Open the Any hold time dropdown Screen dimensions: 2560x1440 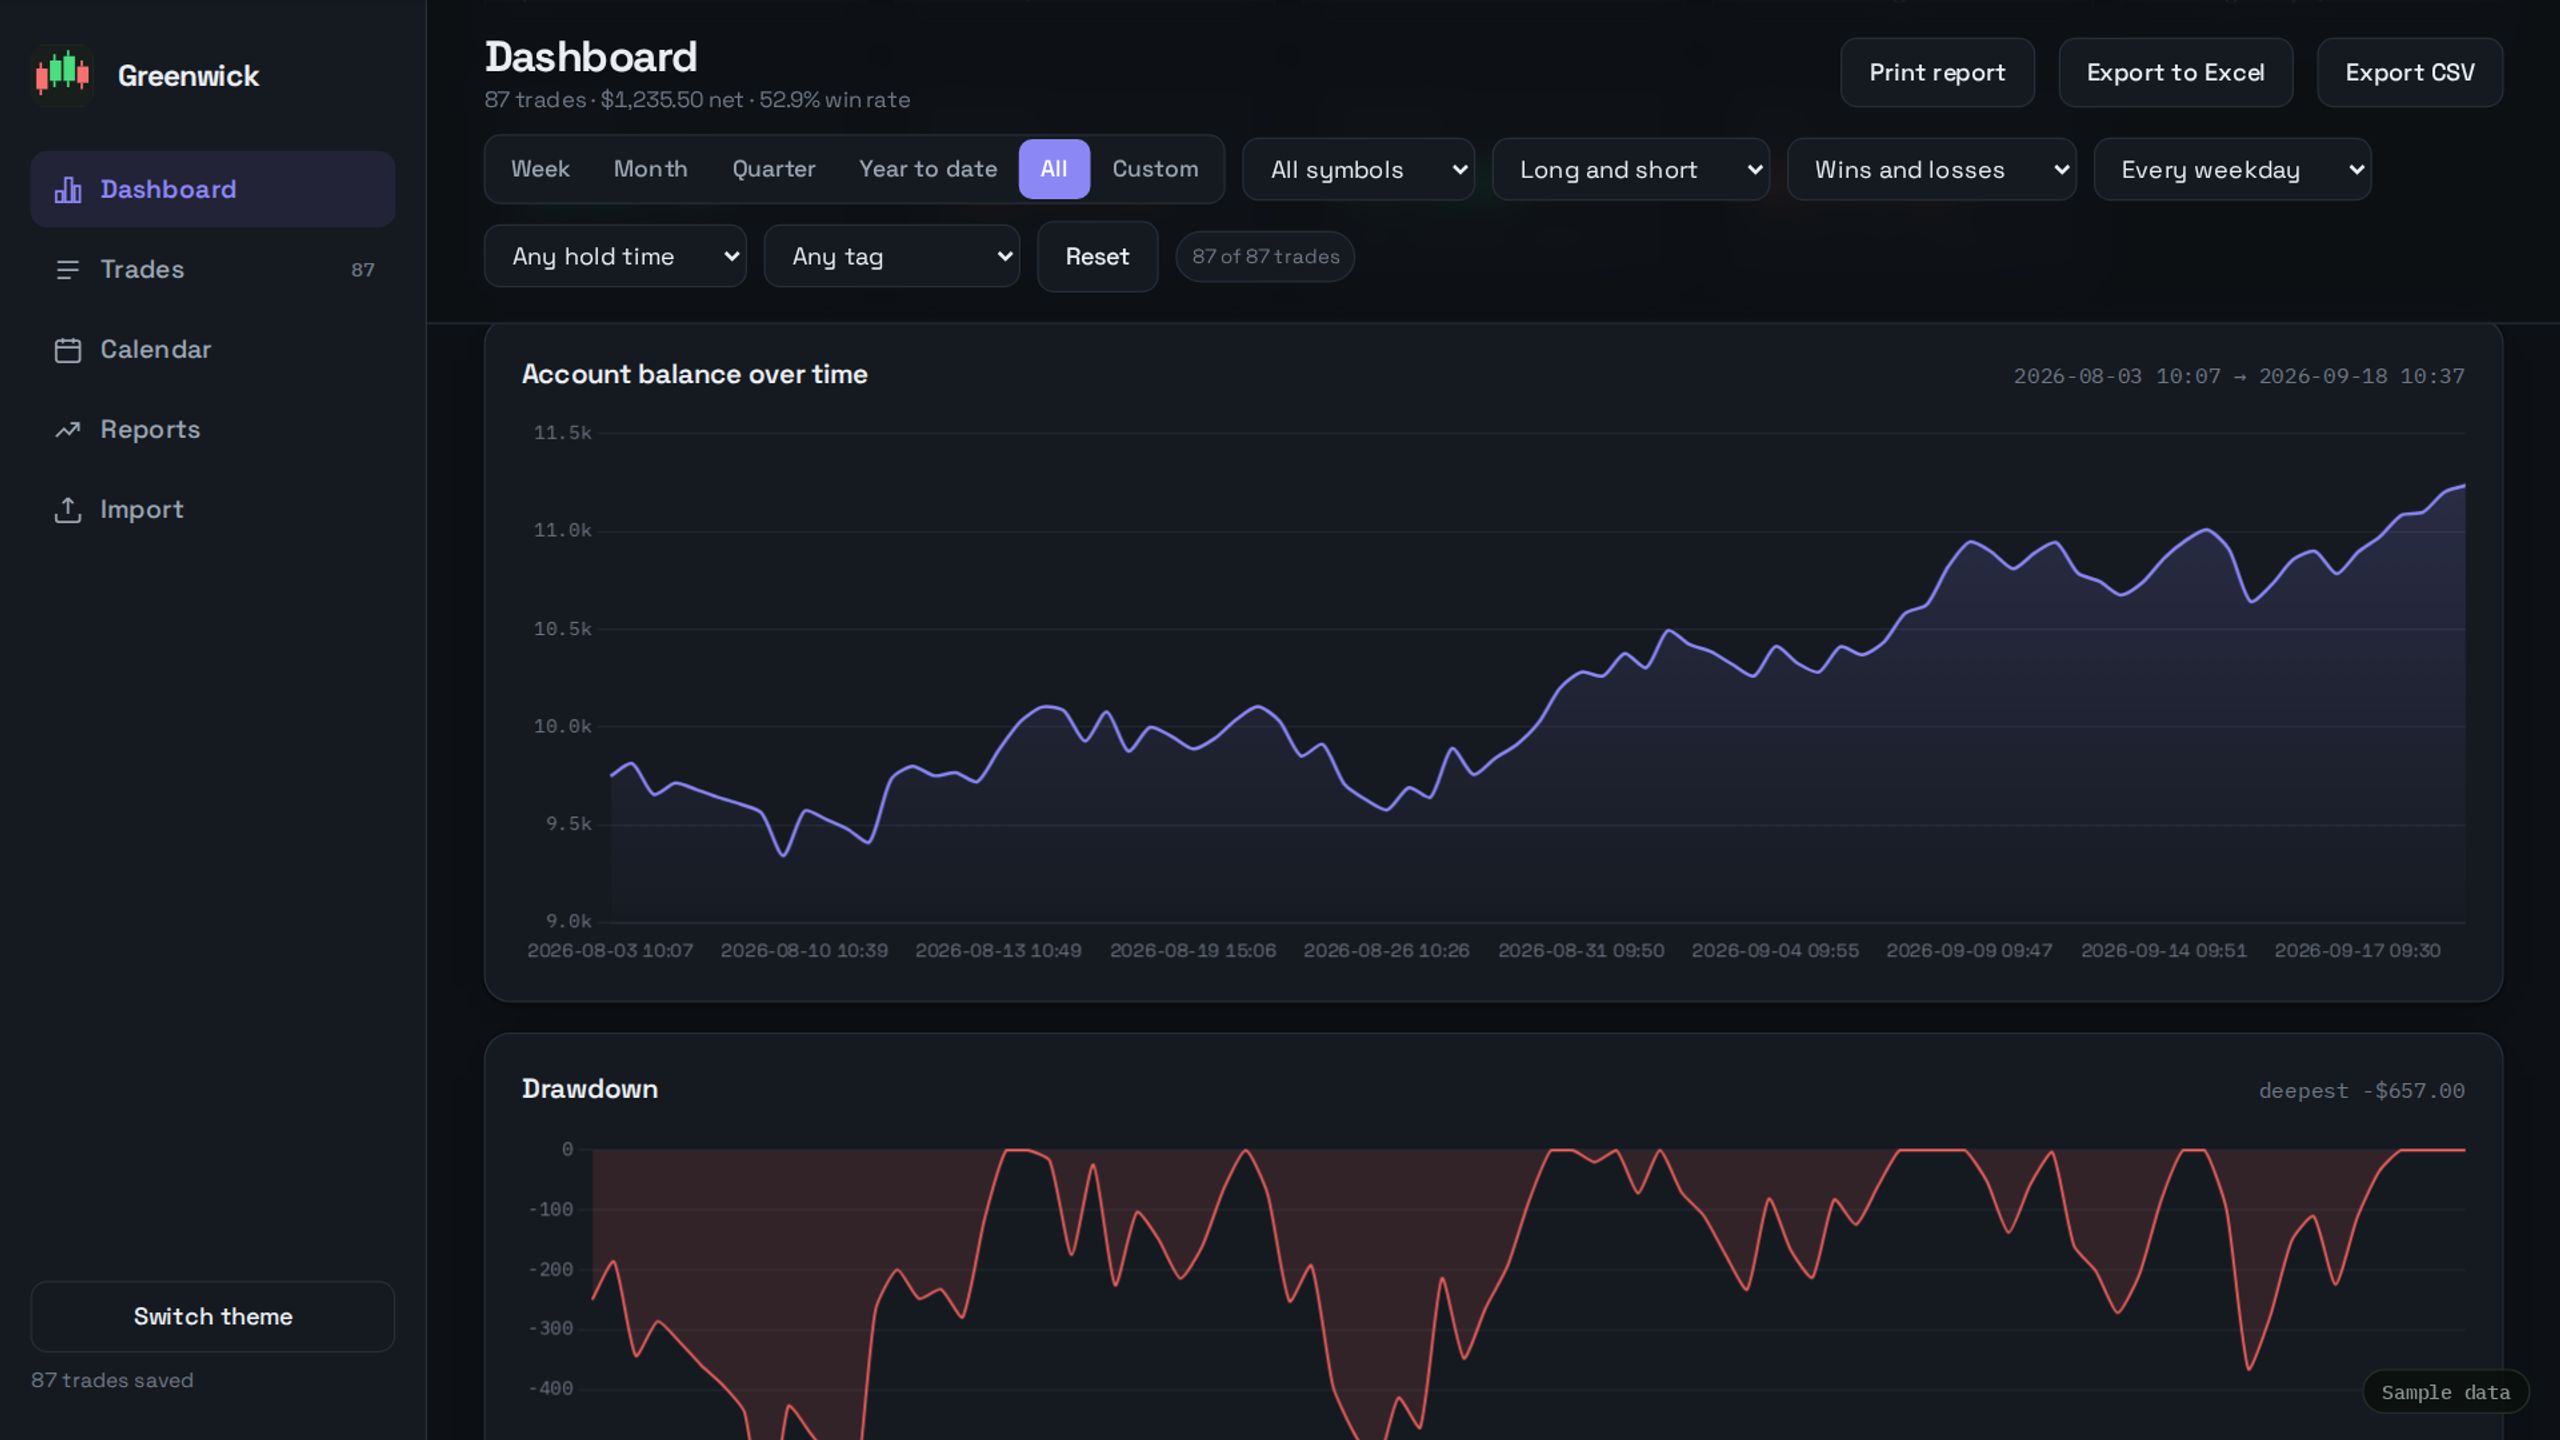click(615, 256)
